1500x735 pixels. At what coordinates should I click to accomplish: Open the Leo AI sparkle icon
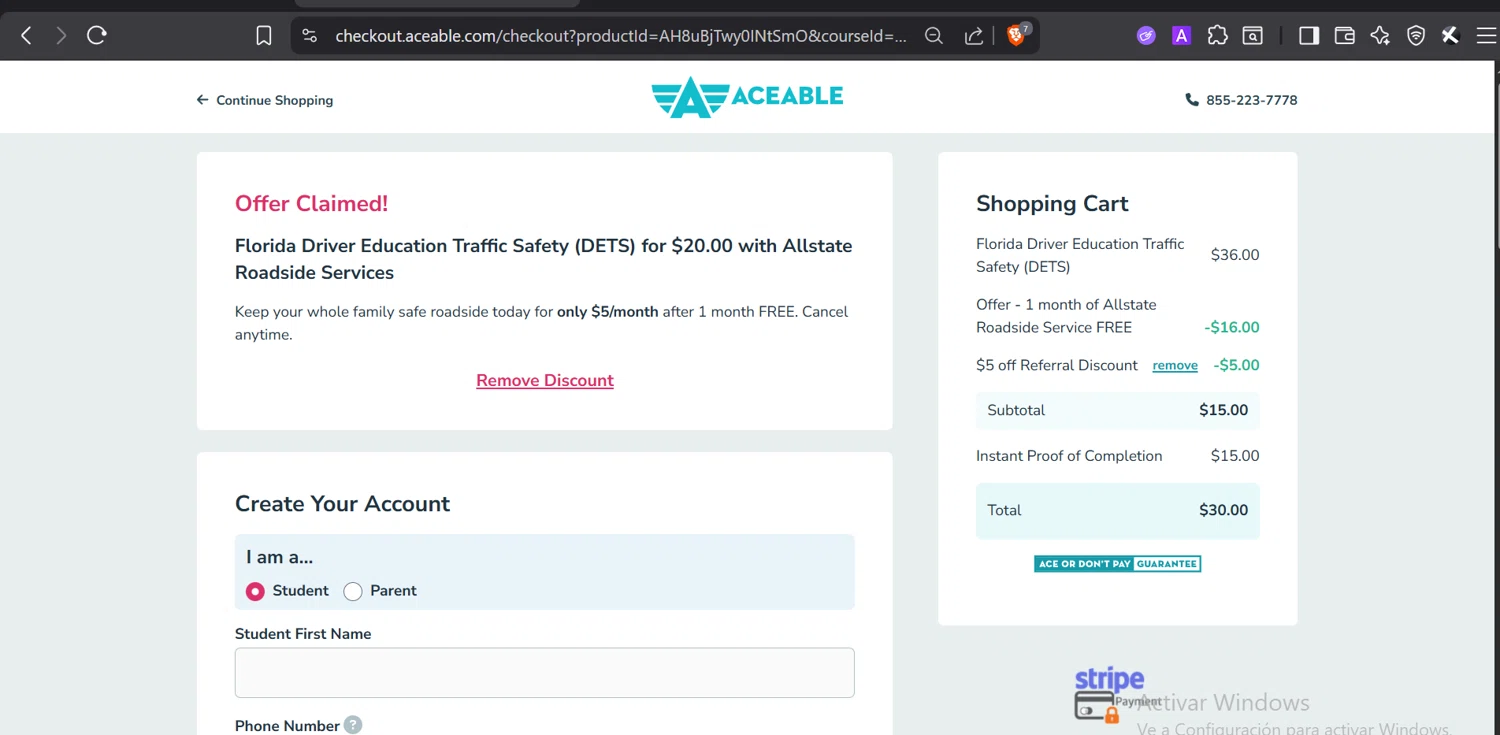point(1380,36)
